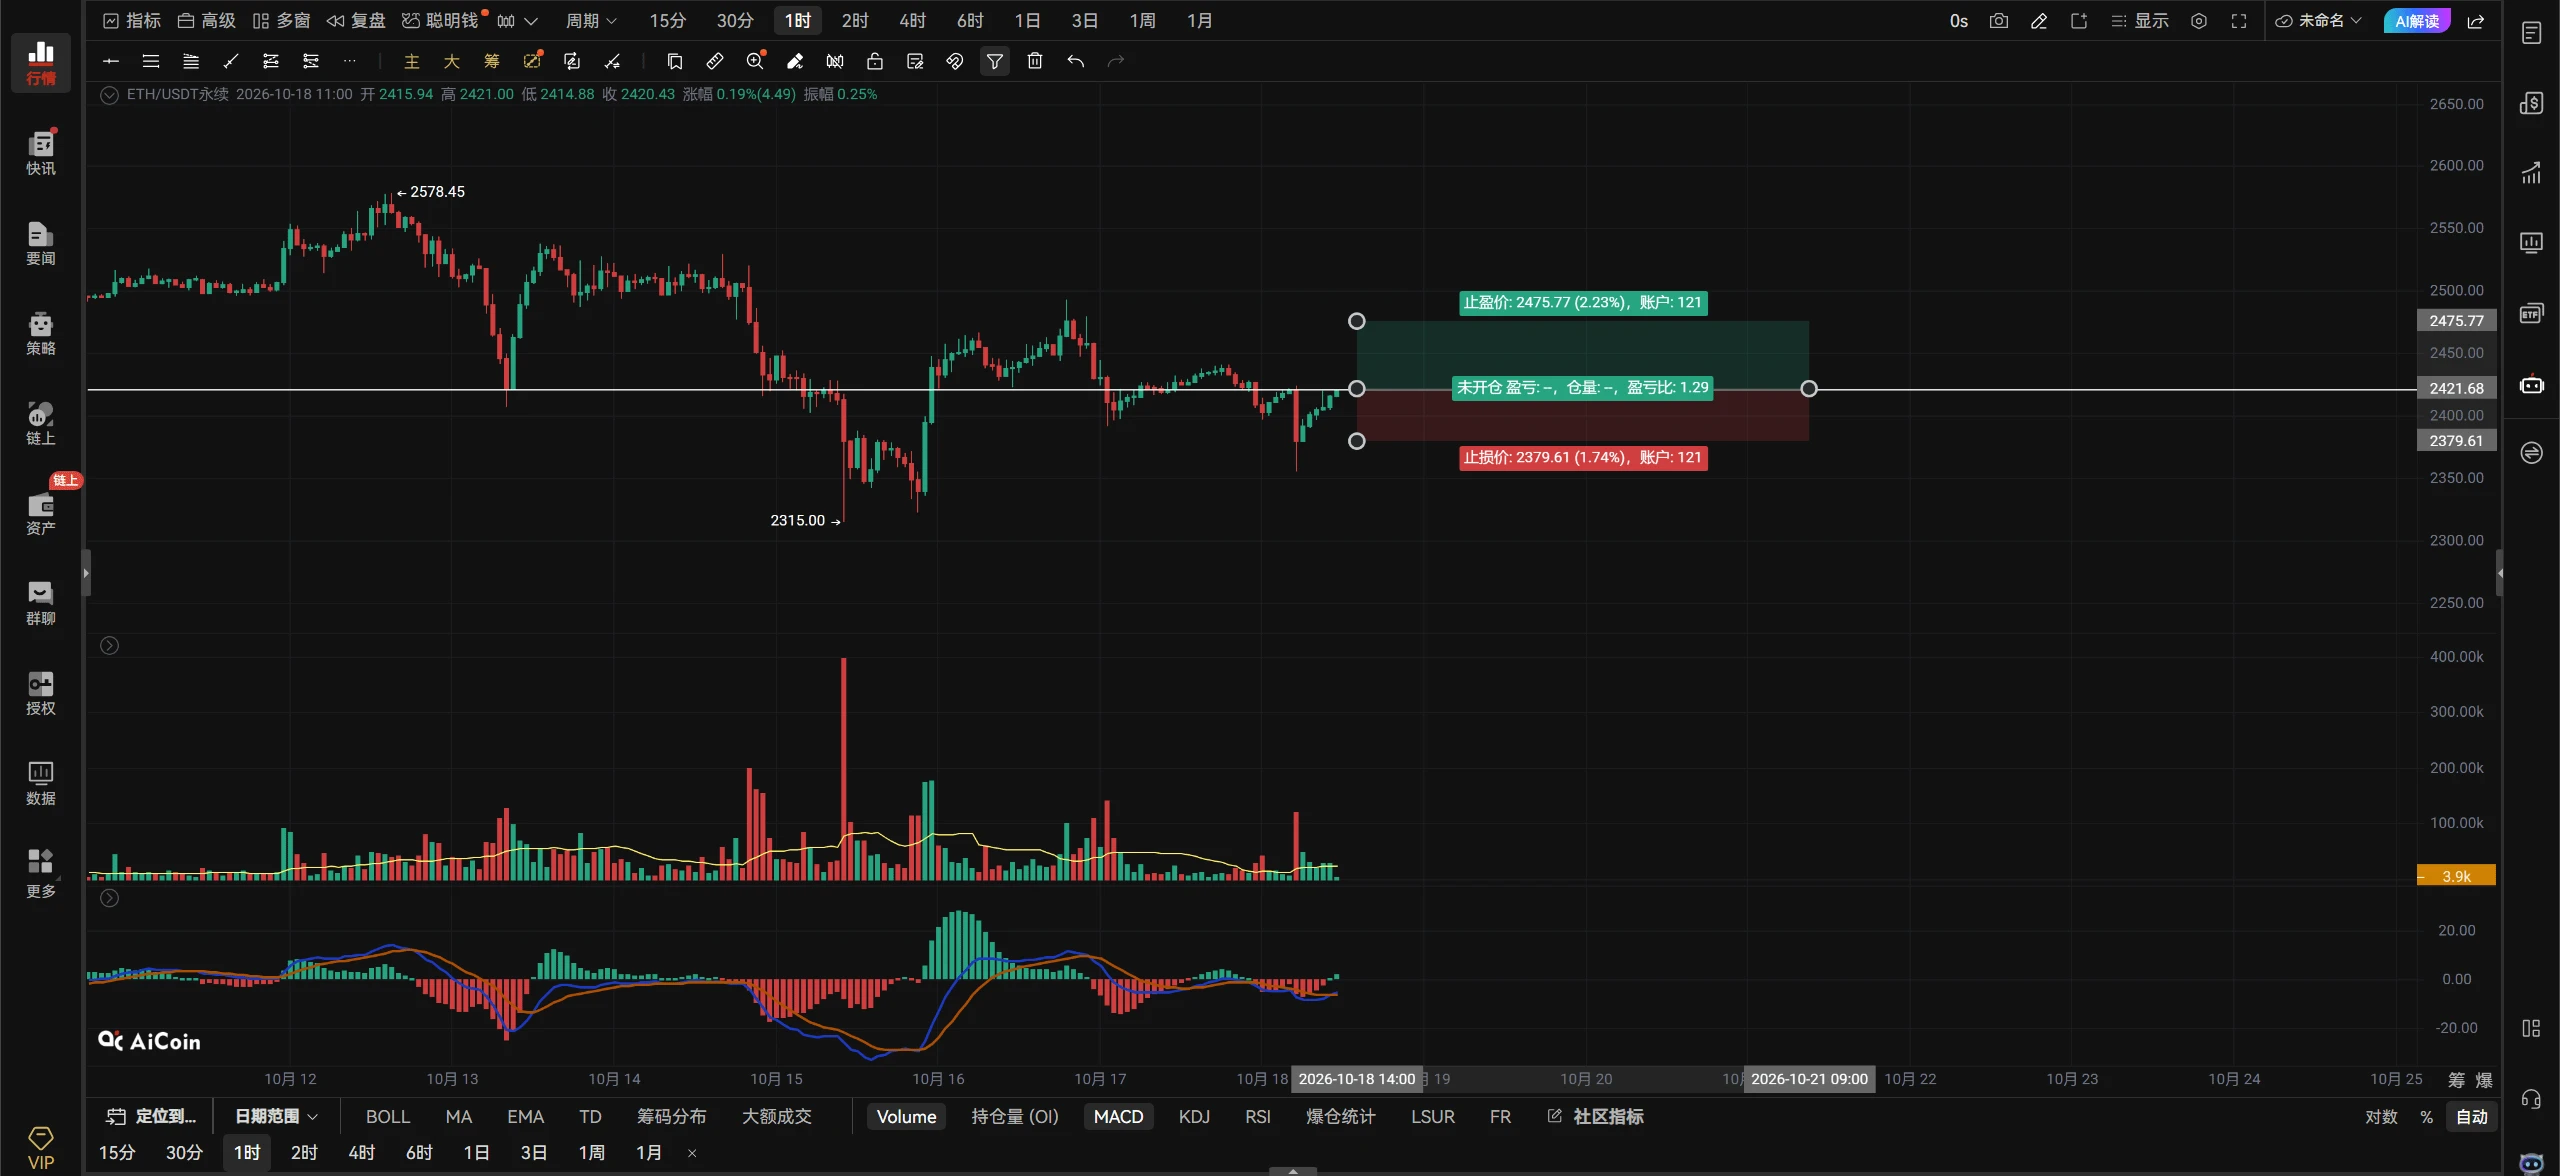
Task: Click the 定位到... locate button
Action: pyautogui.click(x=152, y=1116)
